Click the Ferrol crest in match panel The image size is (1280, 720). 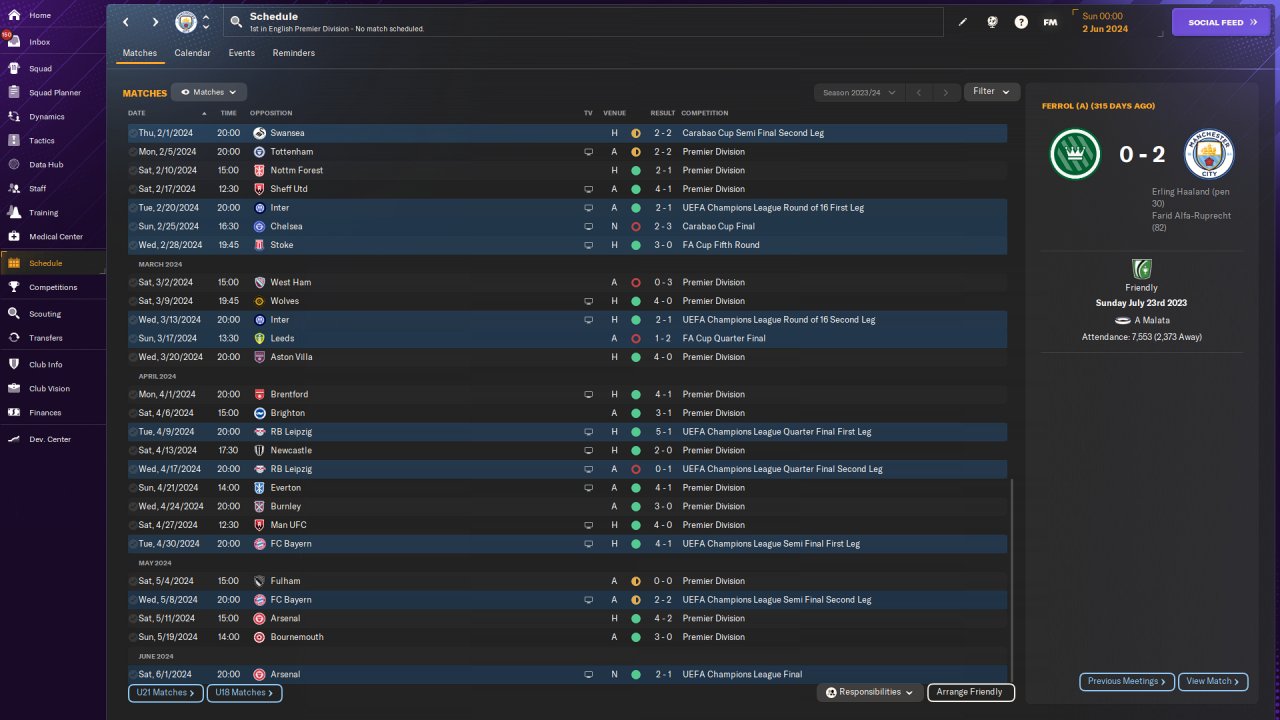click(1075, 154)
